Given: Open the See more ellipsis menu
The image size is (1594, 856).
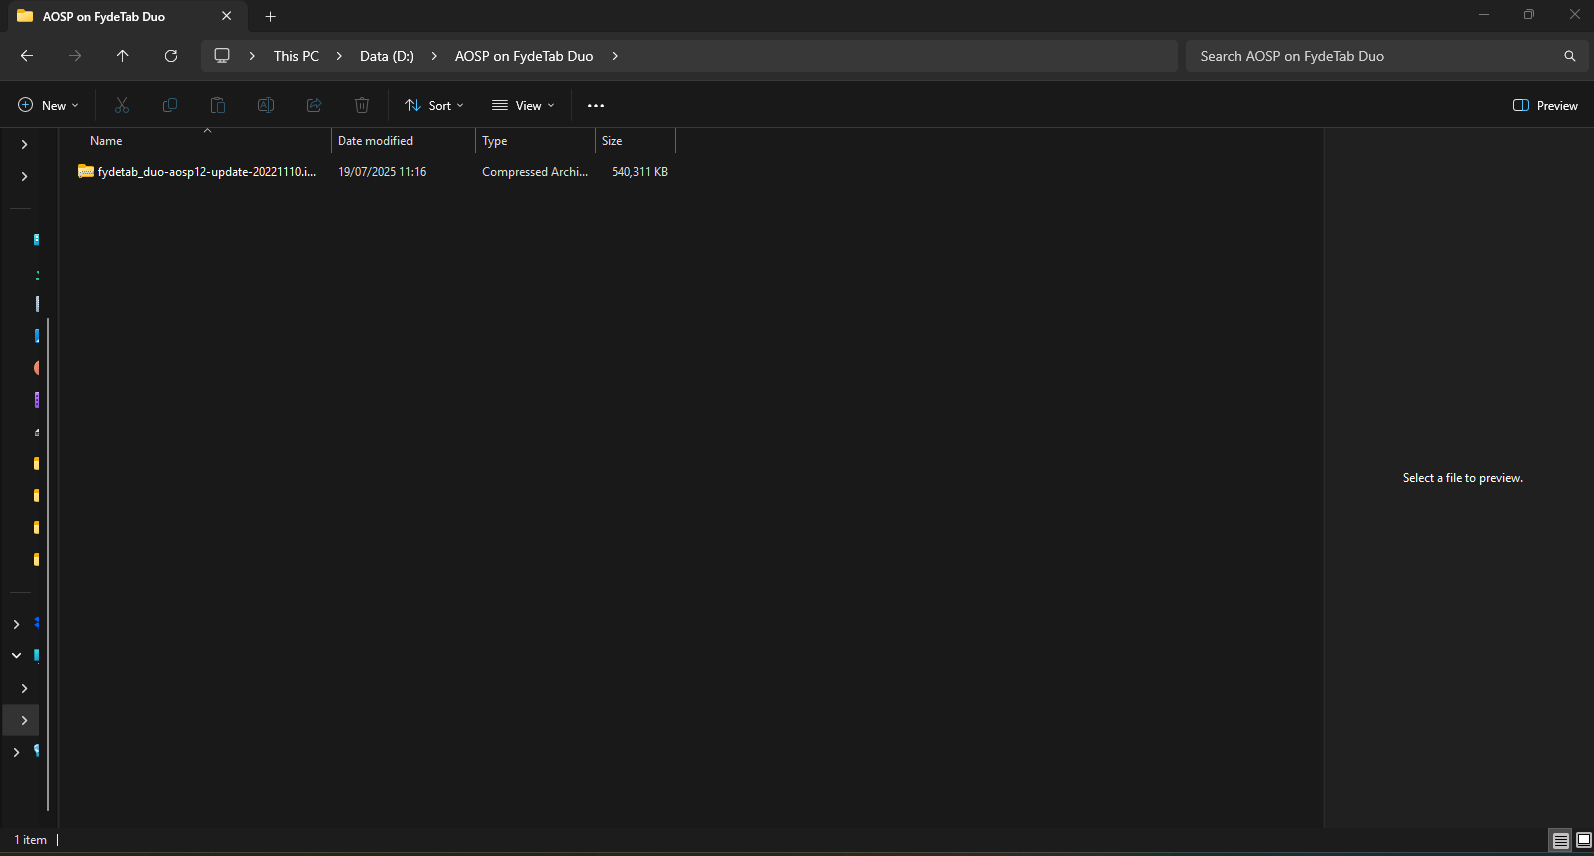Looking at the screenshot, I should (596, 105).
